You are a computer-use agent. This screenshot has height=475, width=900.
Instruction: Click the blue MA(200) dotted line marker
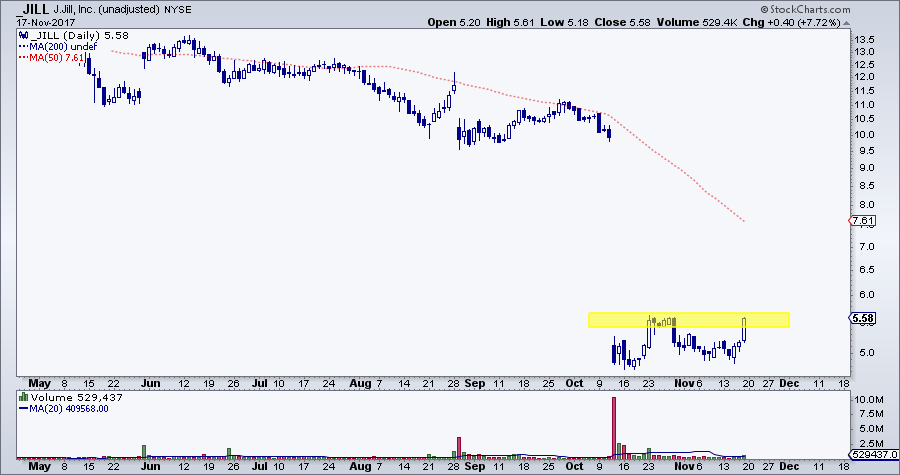tap(22, 44)
